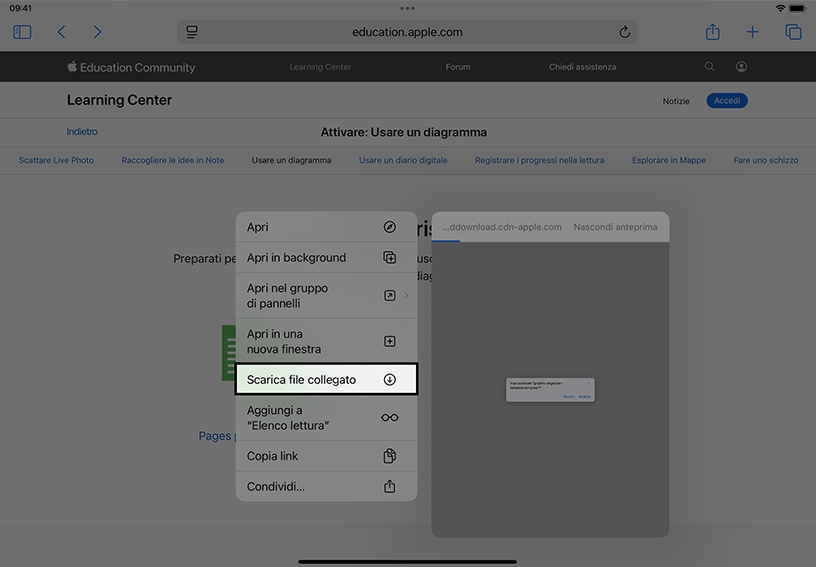Click the arrow-box icon beside Apri nel gruppo di pannelli

389,295
